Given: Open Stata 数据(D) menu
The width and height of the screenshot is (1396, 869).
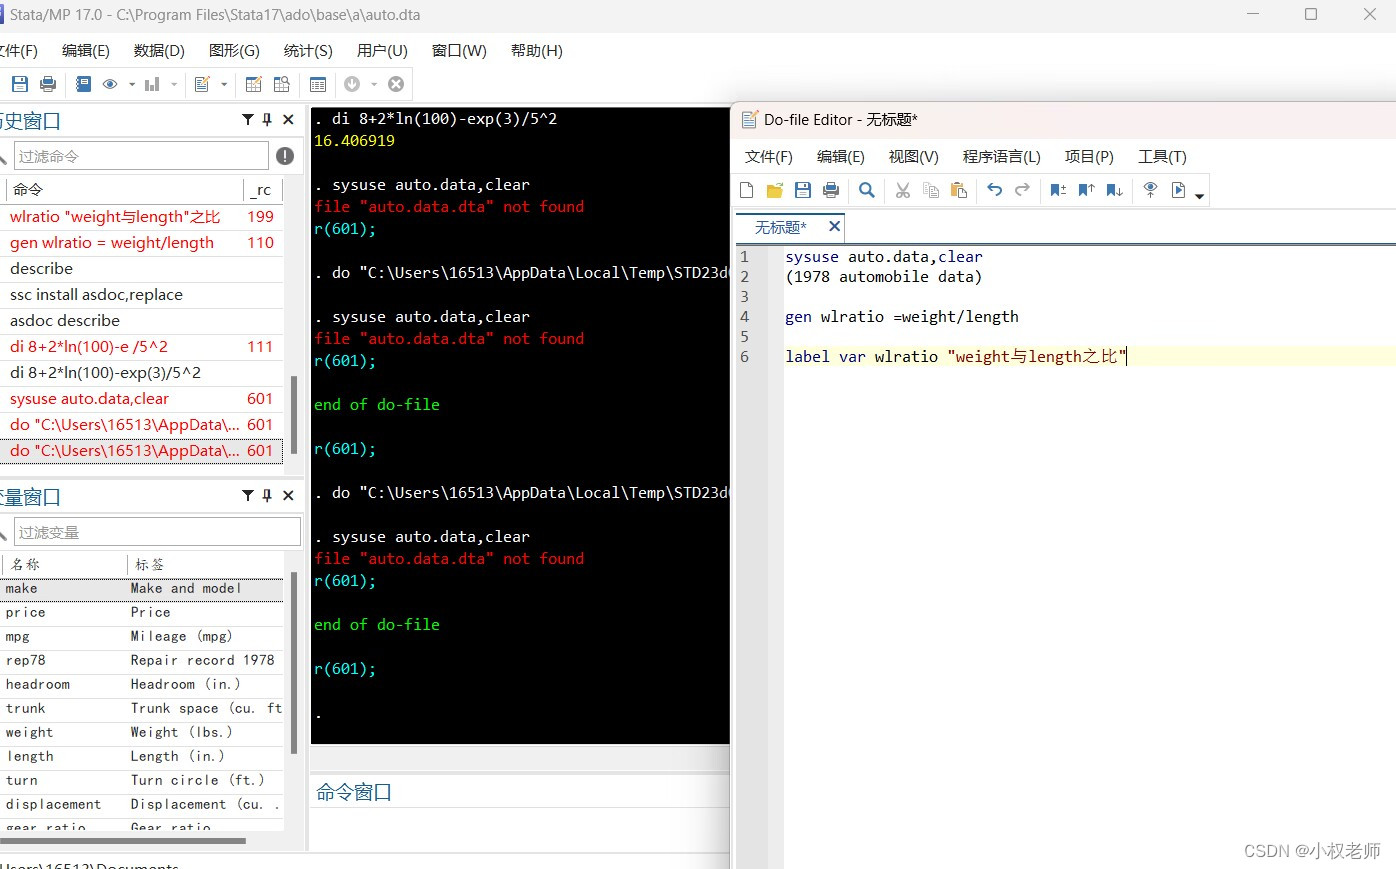Looking at the screenshot, I should point(159,51).
